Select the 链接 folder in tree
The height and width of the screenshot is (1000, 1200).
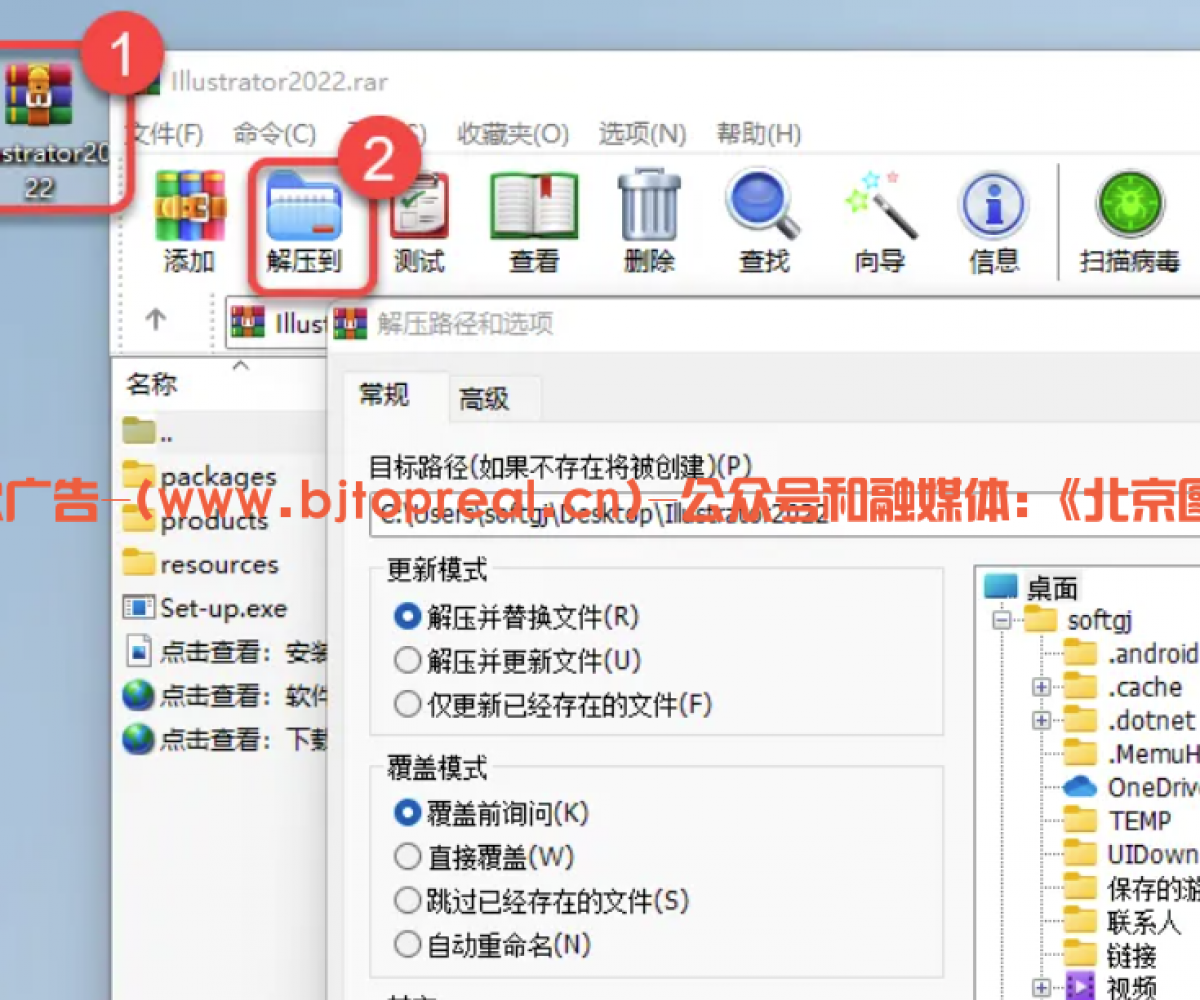coord(1110,955)
